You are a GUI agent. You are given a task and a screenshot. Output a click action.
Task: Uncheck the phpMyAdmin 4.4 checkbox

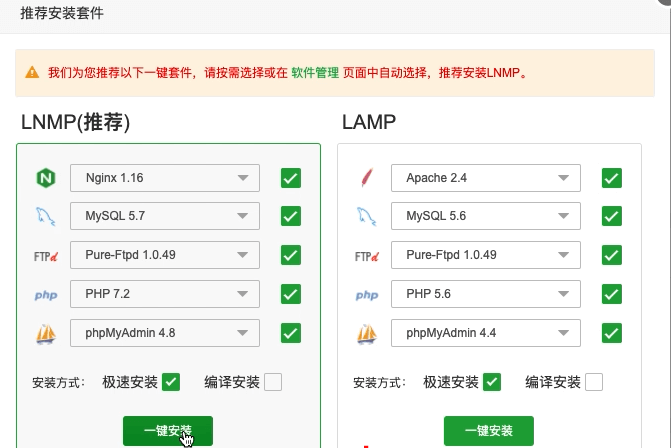pyautogui.click(x=612, y=333)
